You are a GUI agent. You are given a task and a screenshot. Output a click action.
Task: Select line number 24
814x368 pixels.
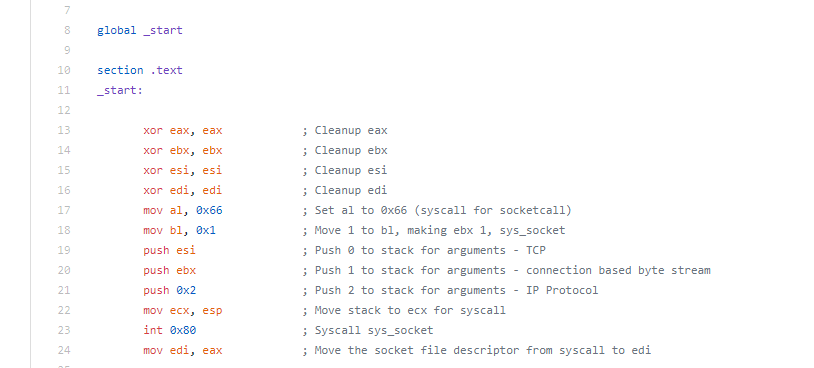coord(64,350)
